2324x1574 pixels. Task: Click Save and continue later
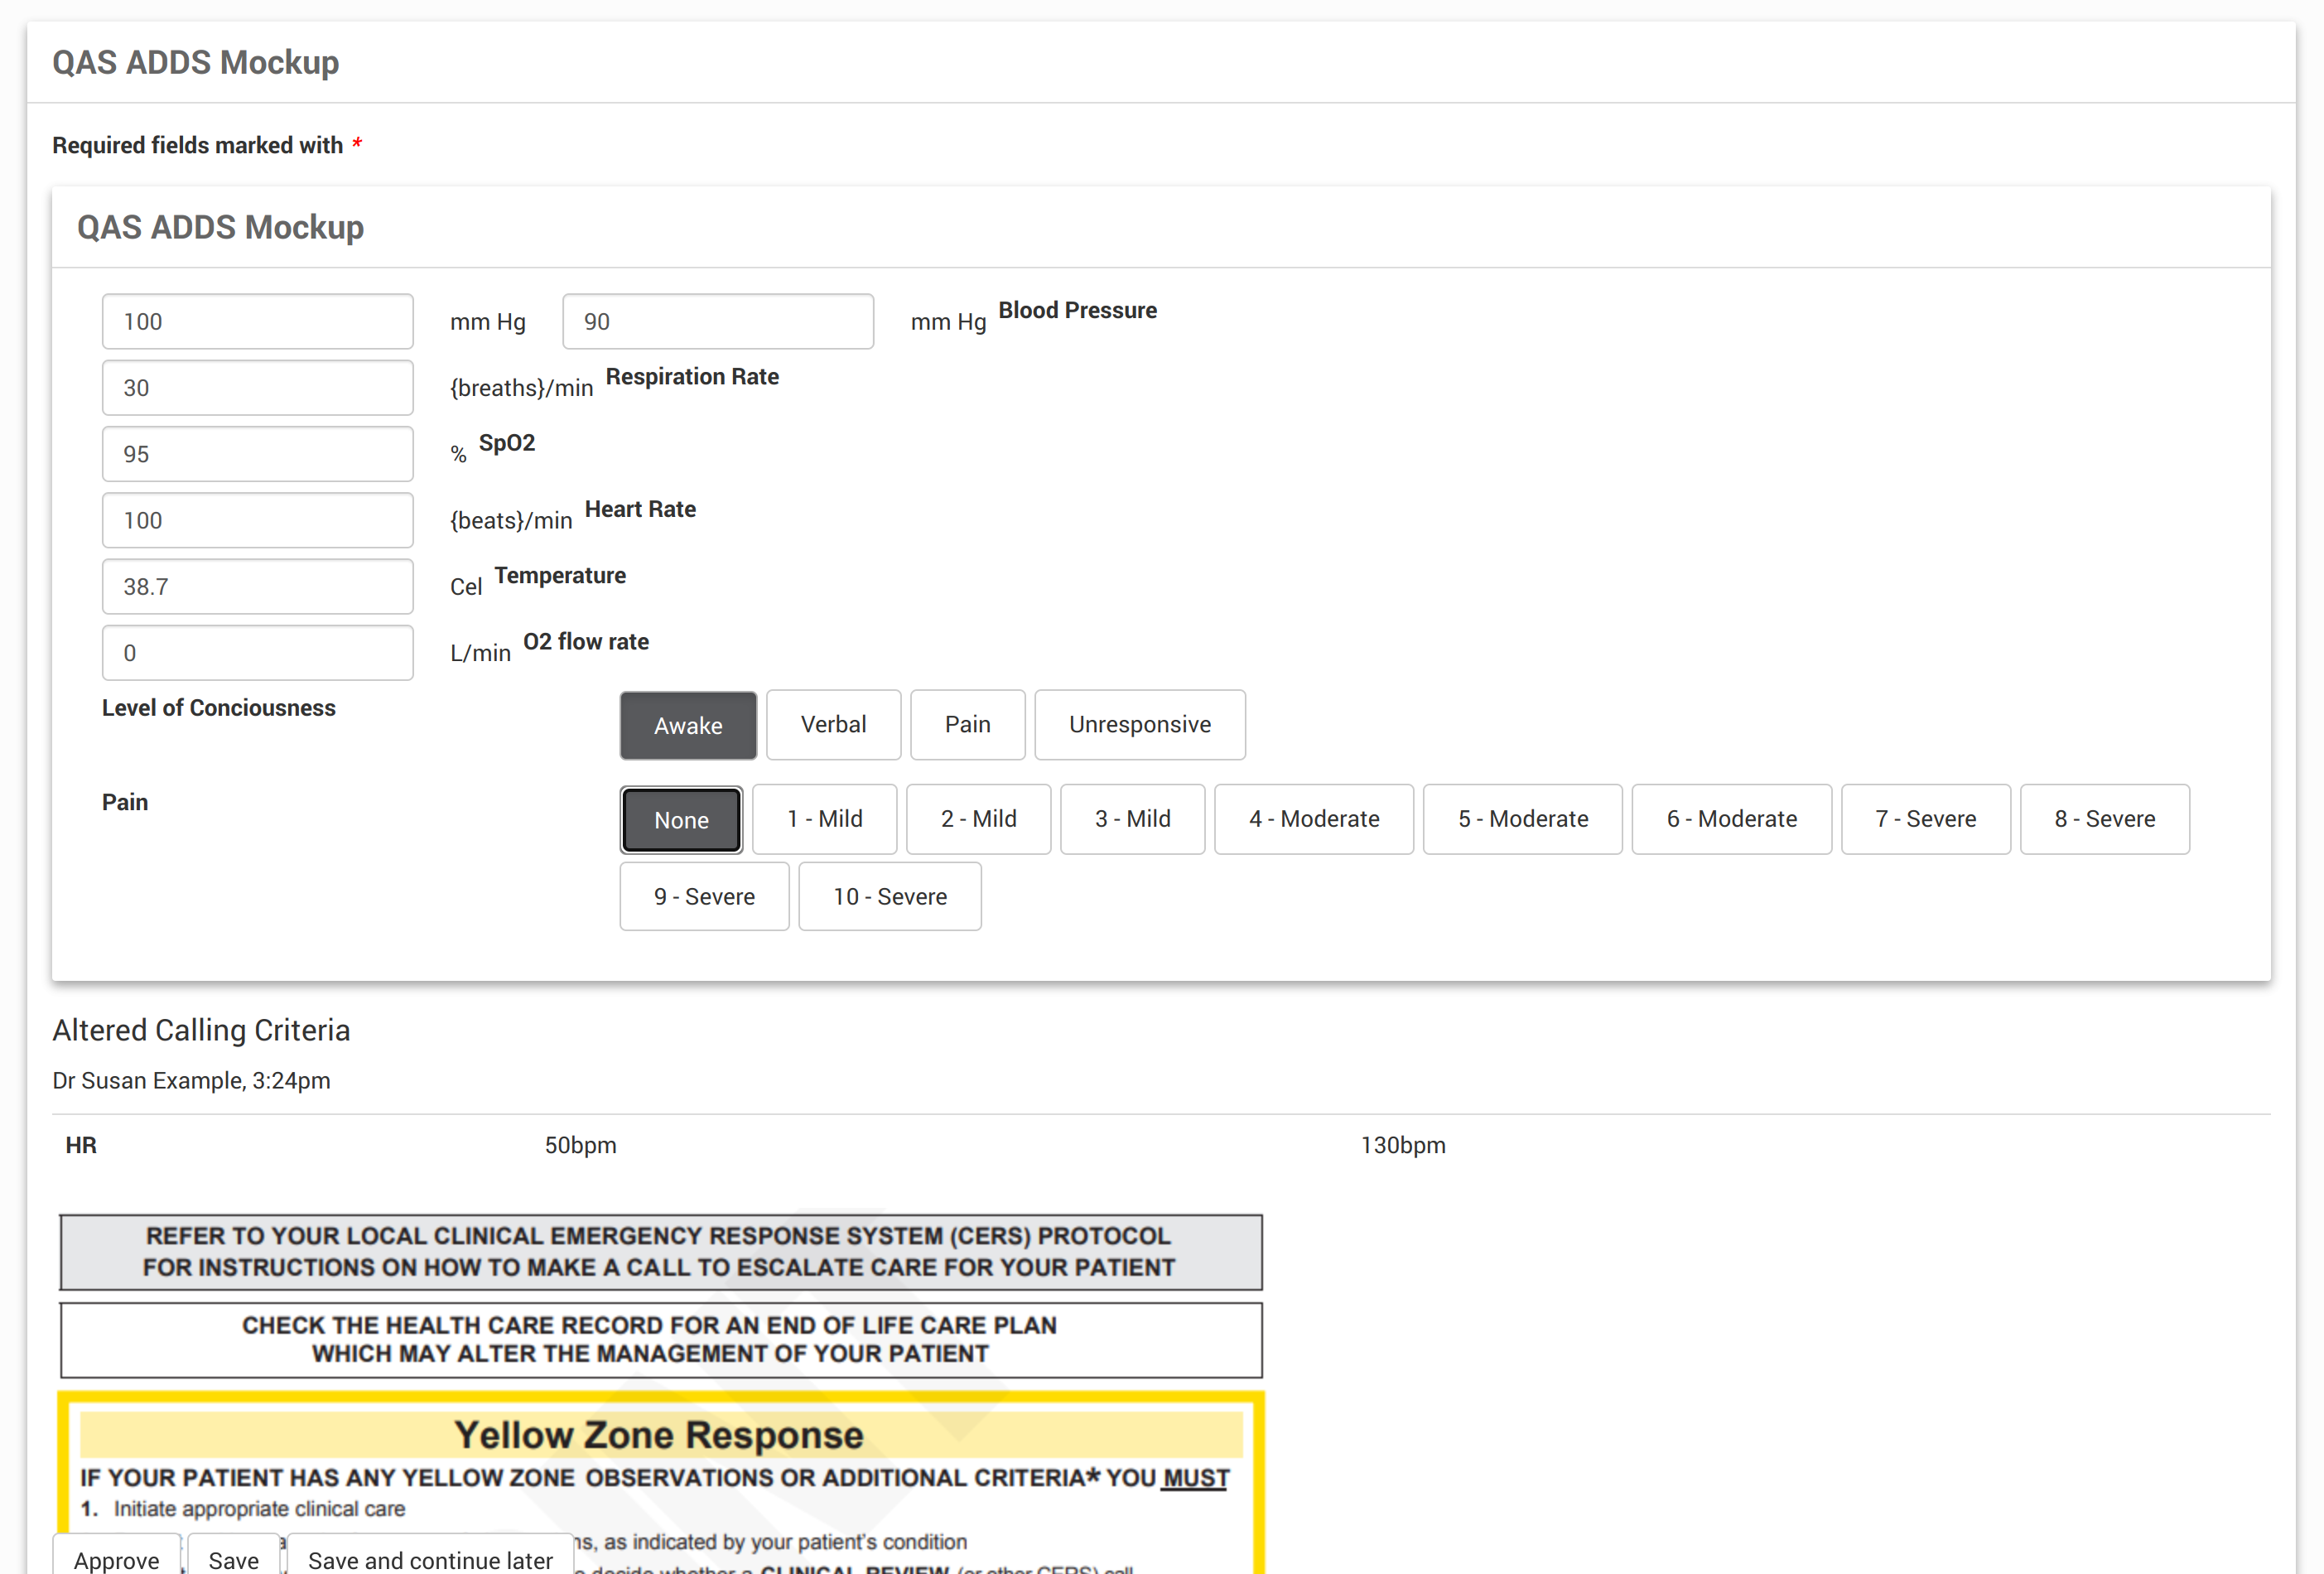coord(430,1558)
